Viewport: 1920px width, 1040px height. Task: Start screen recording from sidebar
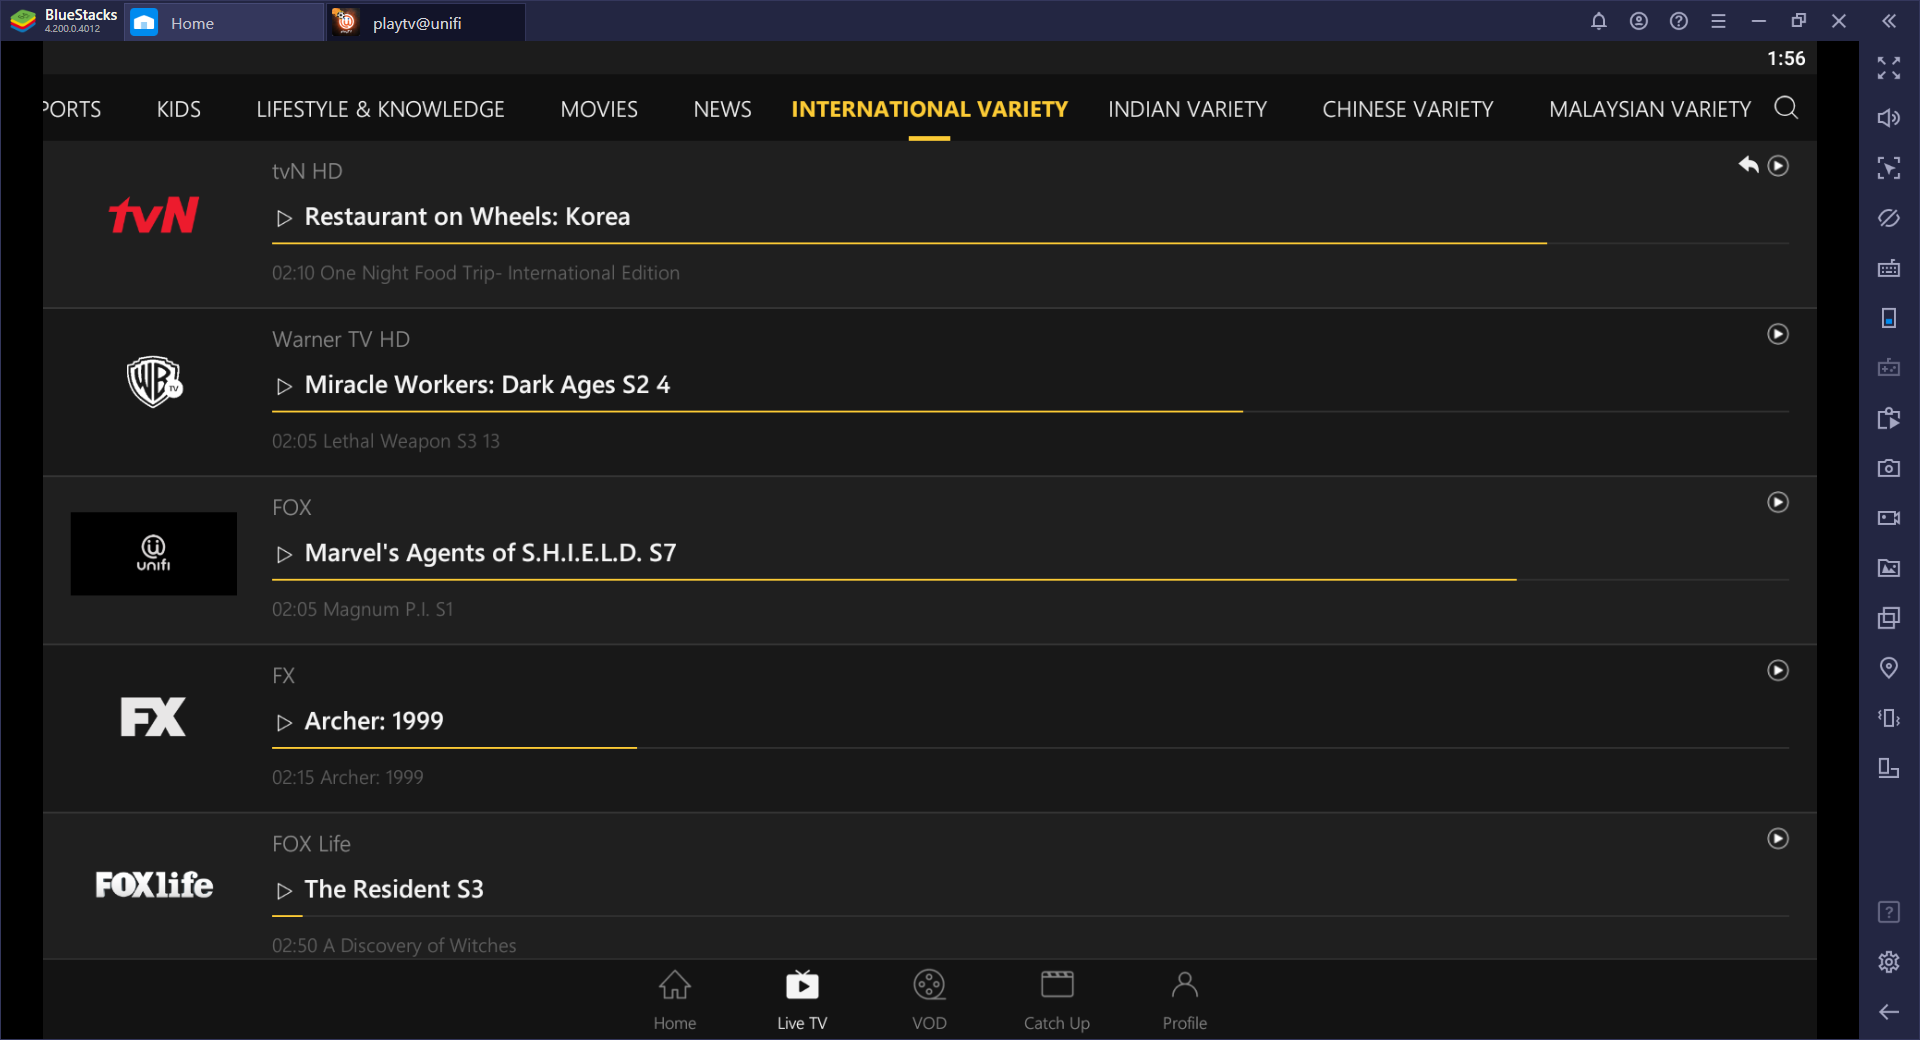point(1889,518)
